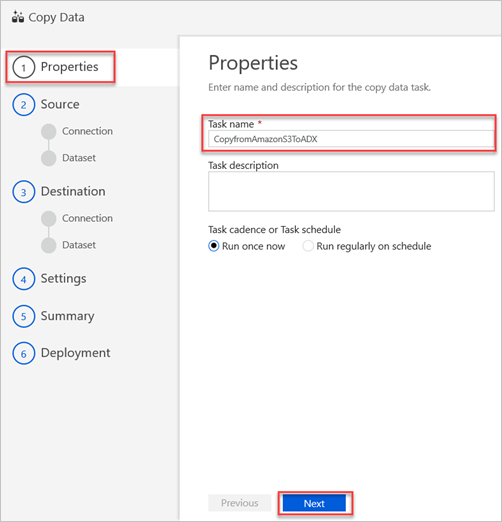
Task: Click the Destination Dataset node dot
Action: (49, 245)
